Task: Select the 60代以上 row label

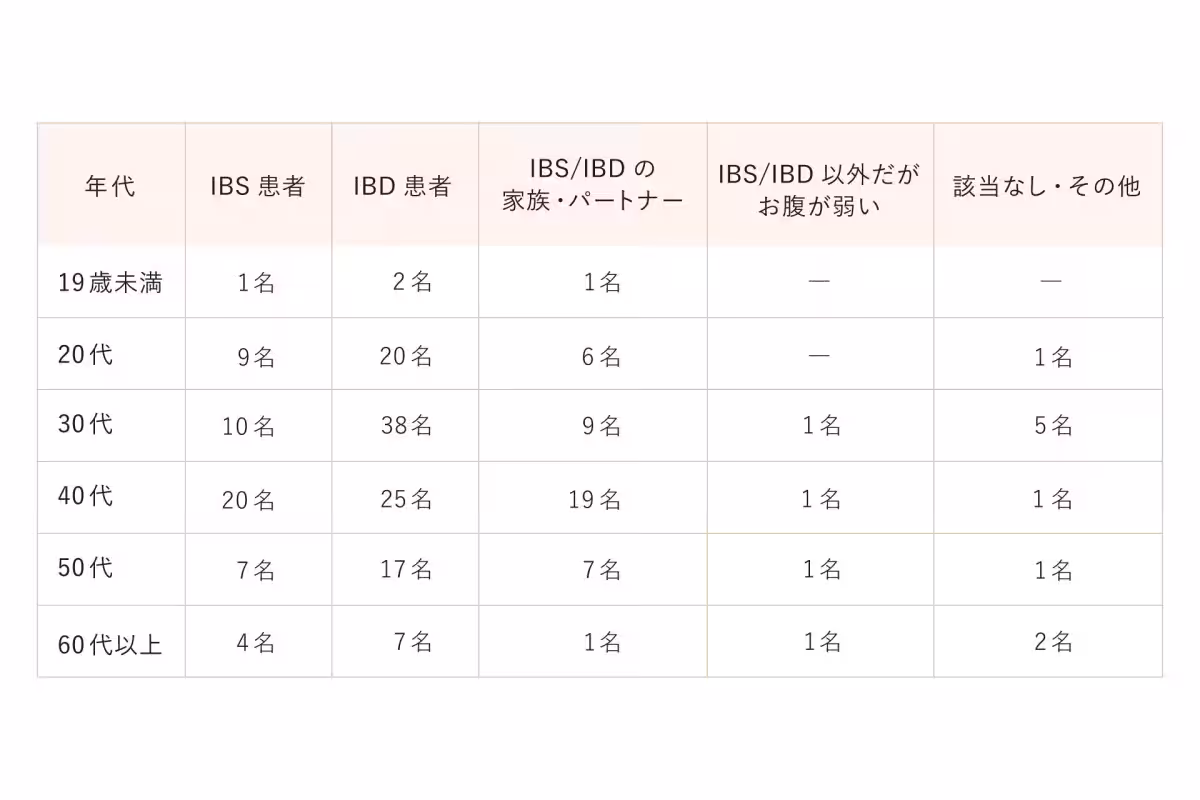Action: click(110, 642)
